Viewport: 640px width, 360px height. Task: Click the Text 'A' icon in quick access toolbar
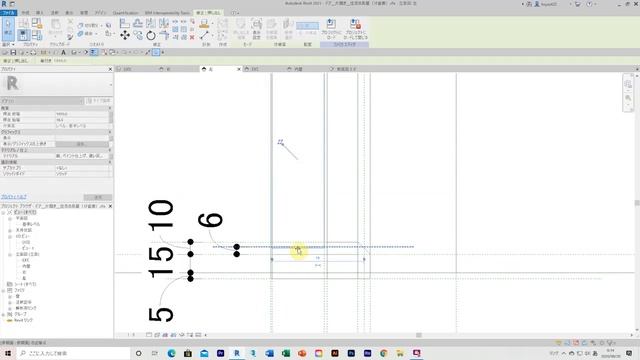pos(63,52)
